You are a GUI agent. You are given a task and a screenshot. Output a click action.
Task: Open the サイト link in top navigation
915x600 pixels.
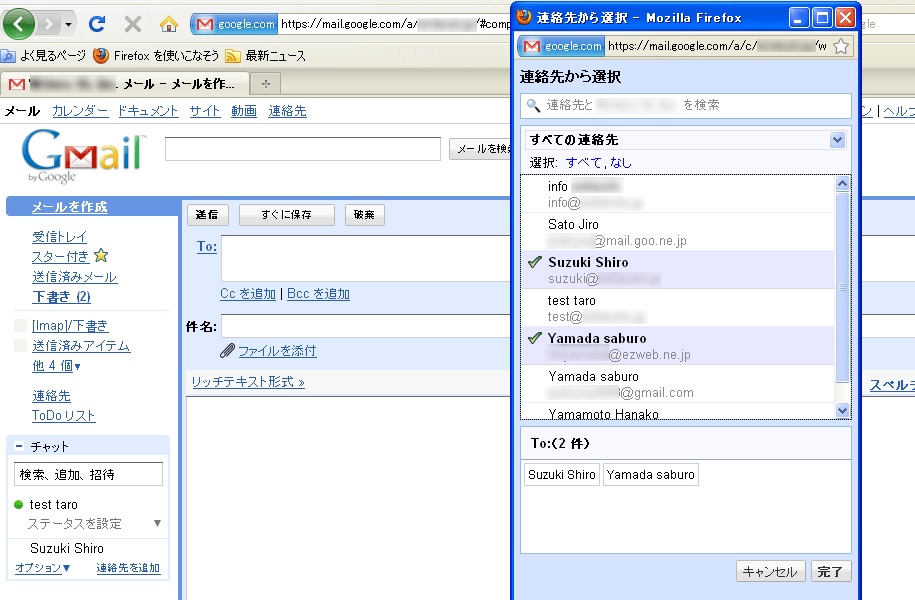[204, 111]
